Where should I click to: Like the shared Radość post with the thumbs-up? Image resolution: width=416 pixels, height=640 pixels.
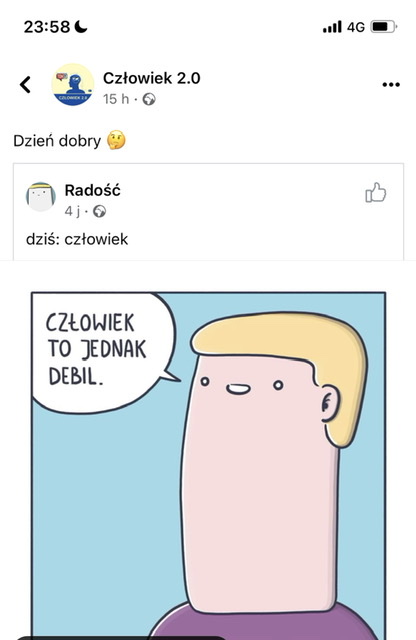click(375, 193)
